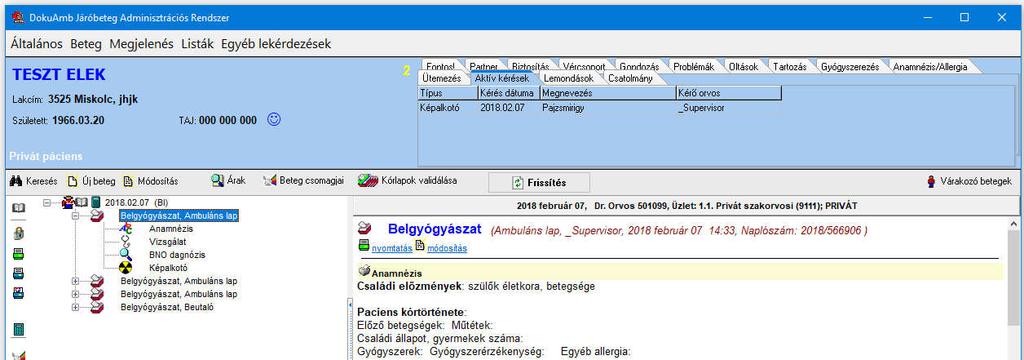Open Beteg csomagjai packages
Viewport: 1024px width, 360px height.
coord(304,181)
